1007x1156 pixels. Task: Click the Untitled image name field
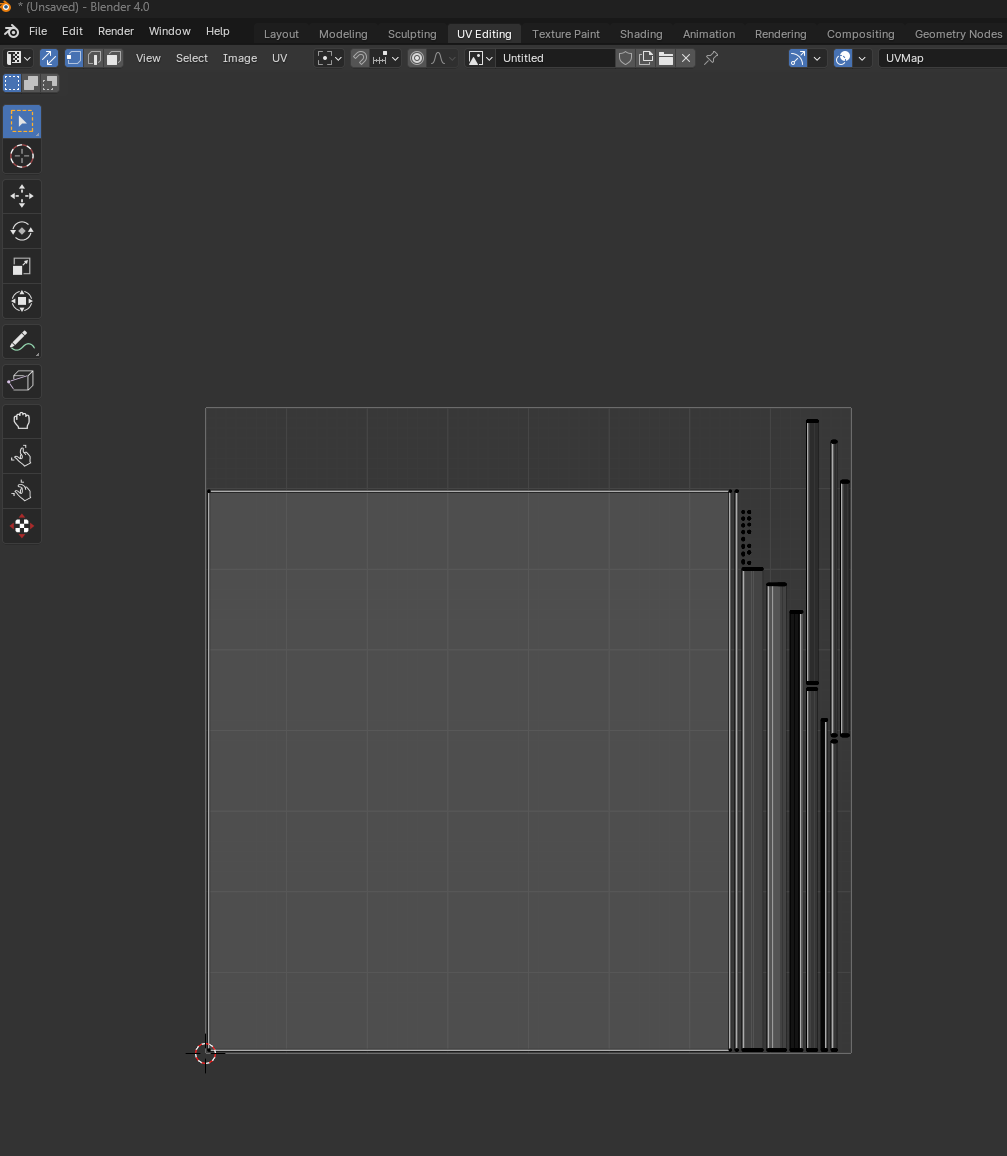click(x=555, y=58)
